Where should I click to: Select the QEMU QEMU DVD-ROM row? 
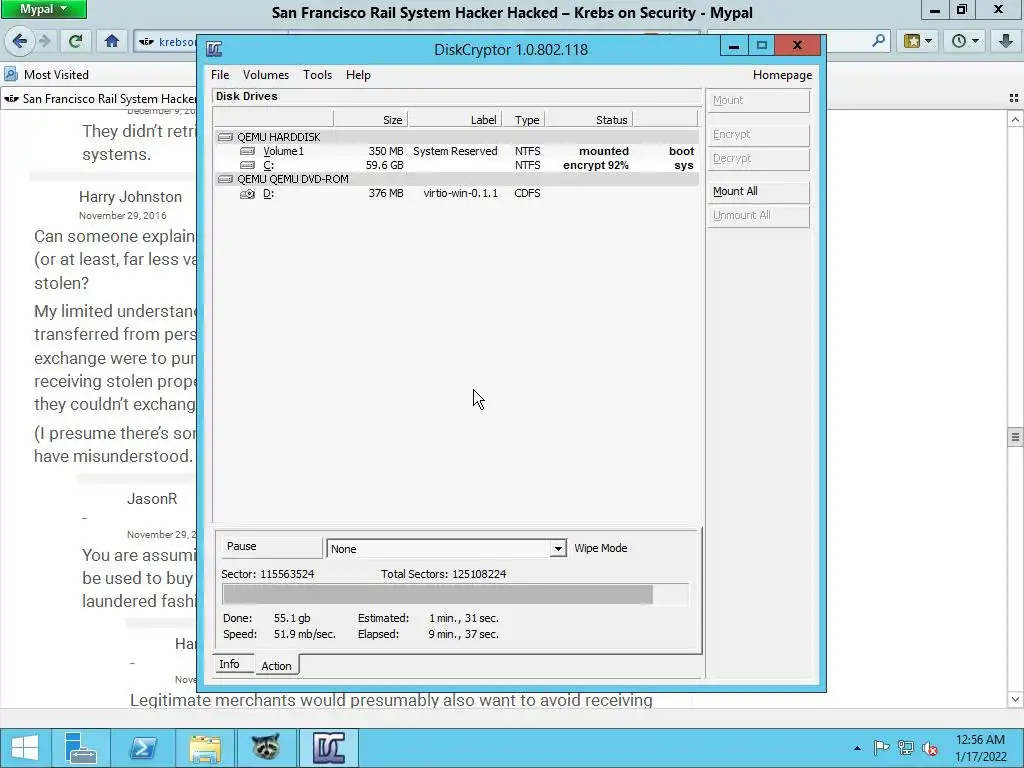click(457, 179)
